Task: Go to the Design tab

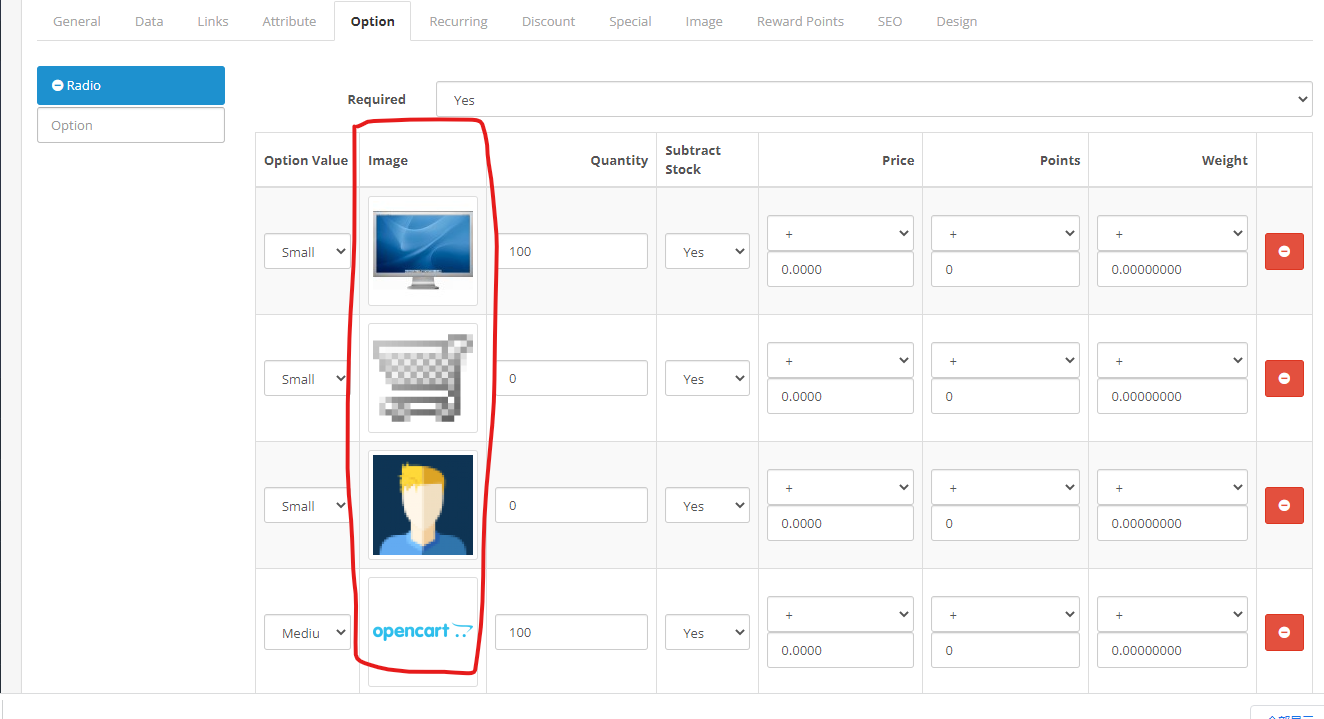Action: 957,21
